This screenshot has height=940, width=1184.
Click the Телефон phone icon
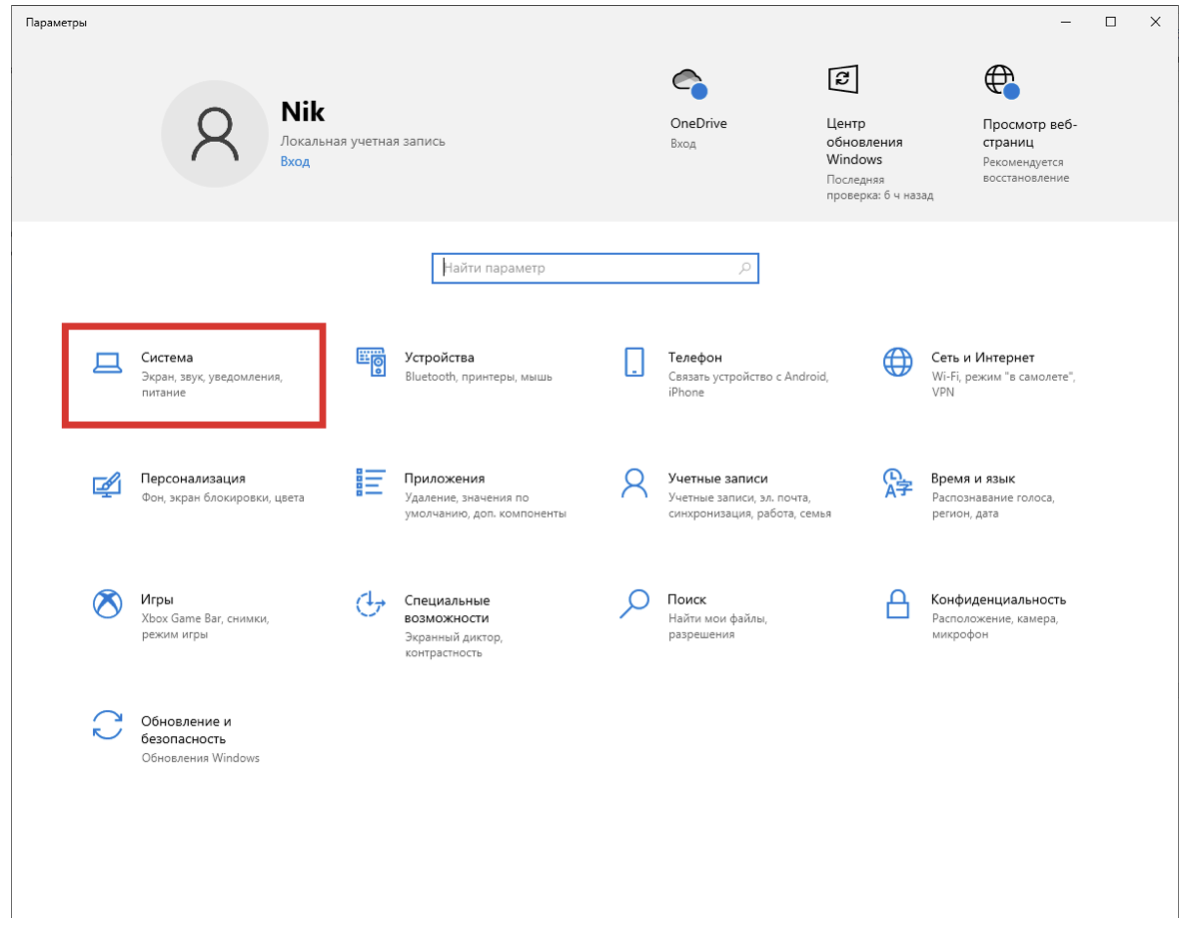click(x=634, y=362)
